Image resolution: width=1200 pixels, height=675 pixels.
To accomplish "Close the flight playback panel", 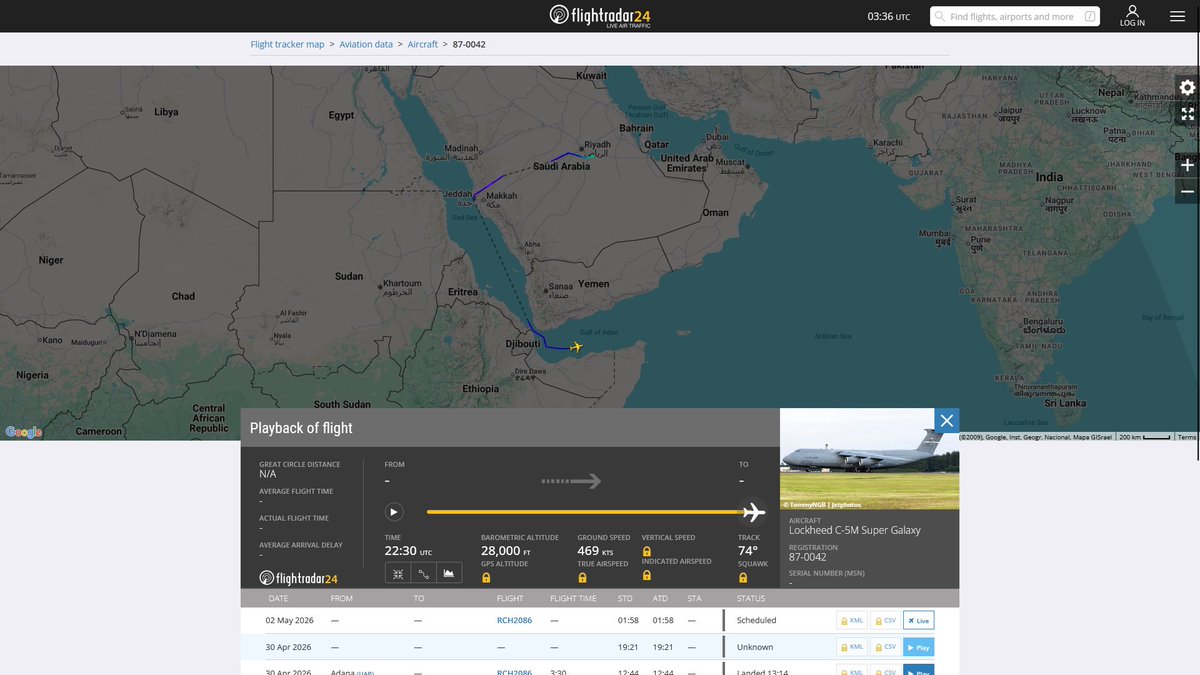I will [x=947, y=420].
